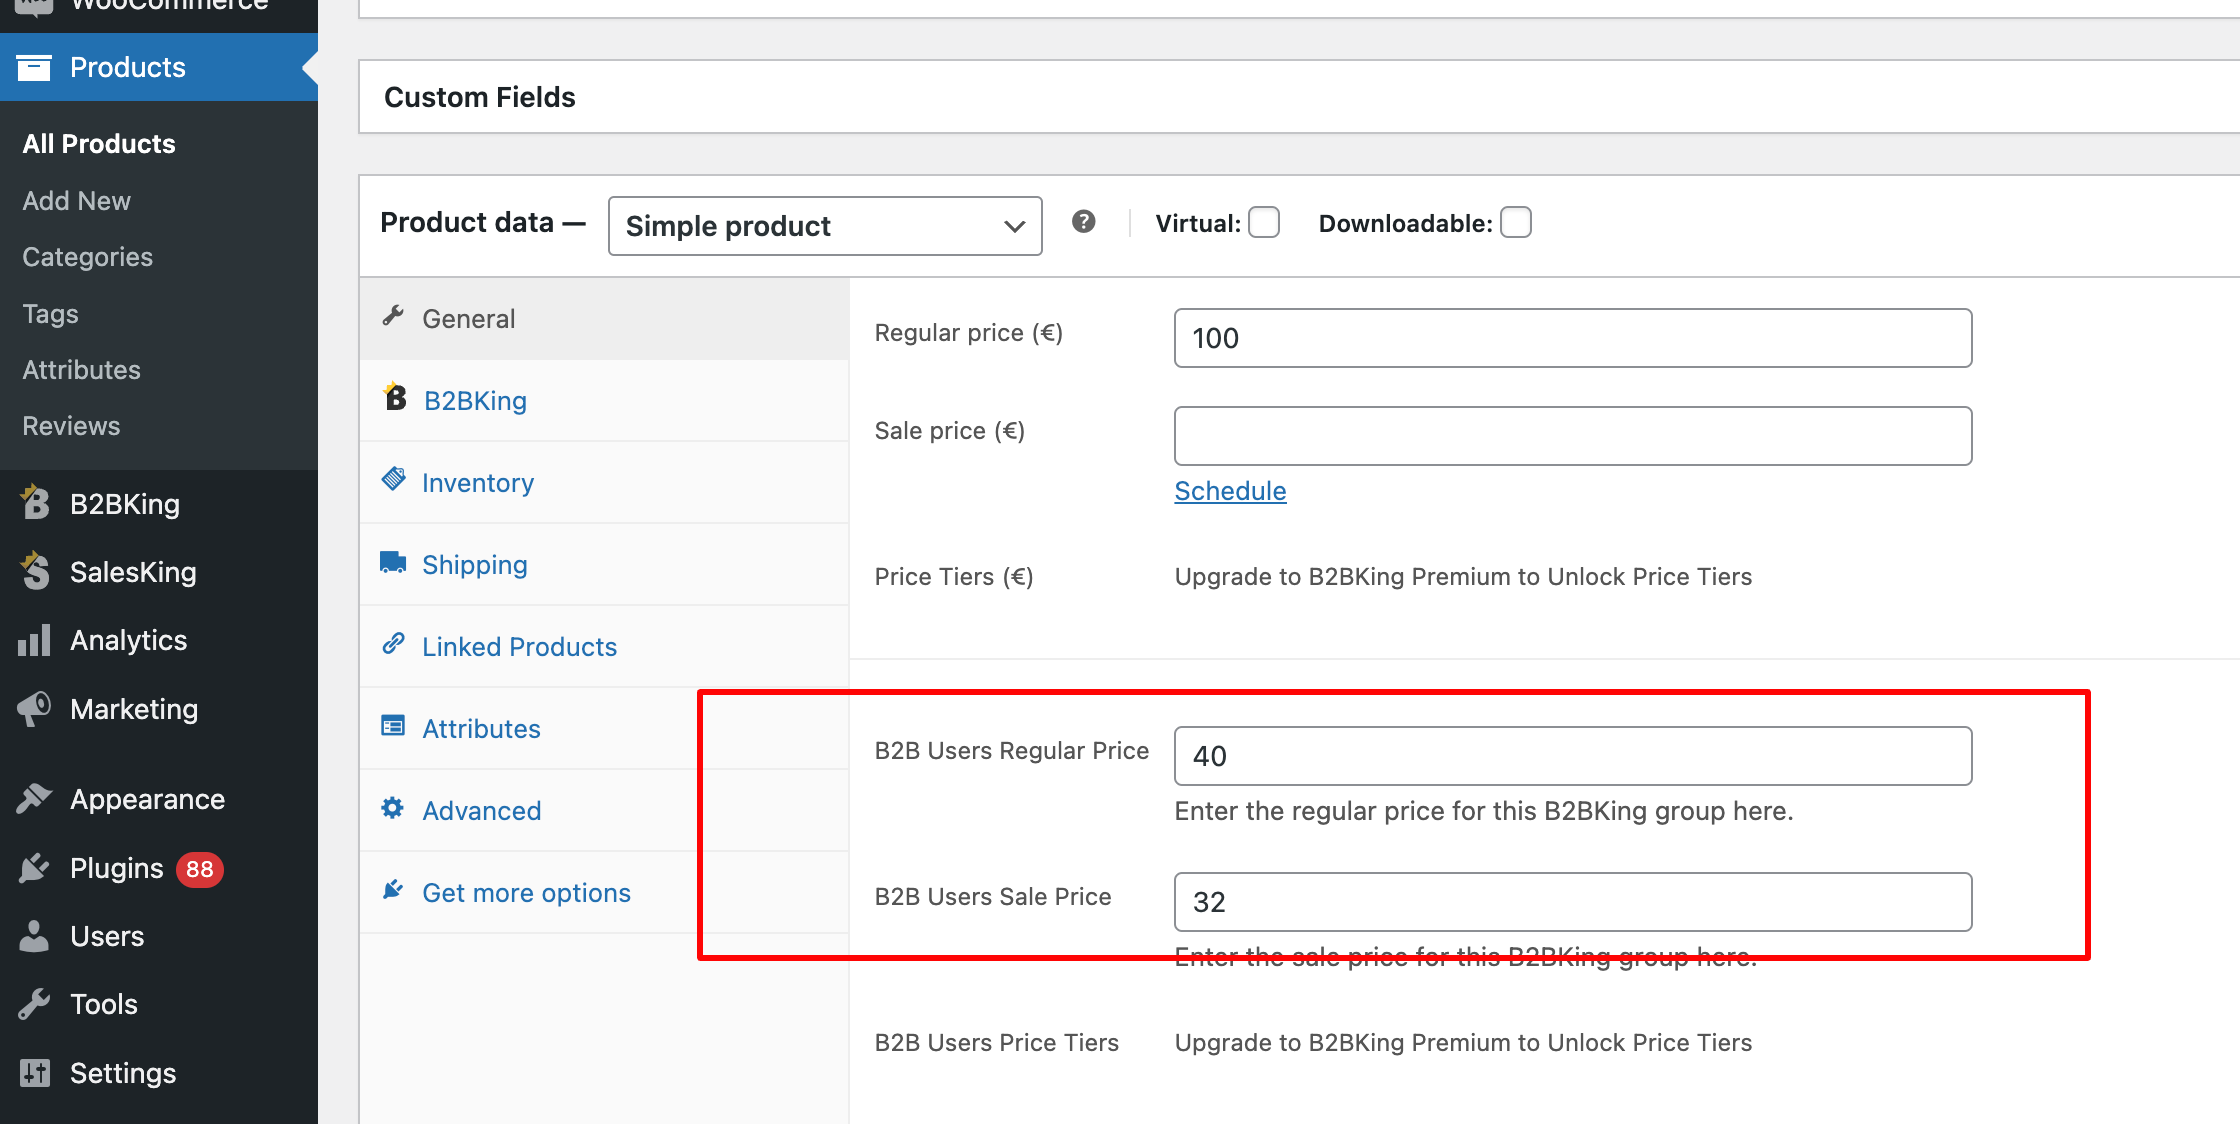Screen dimensions: 2240x1124
Task: Toggle the Virtual checkbox
Action: 1264,222
